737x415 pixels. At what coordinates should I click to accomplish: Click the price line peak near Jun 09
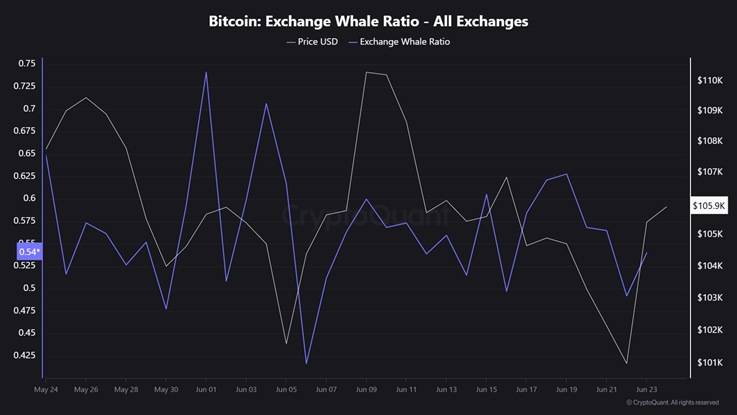[368, 72]
